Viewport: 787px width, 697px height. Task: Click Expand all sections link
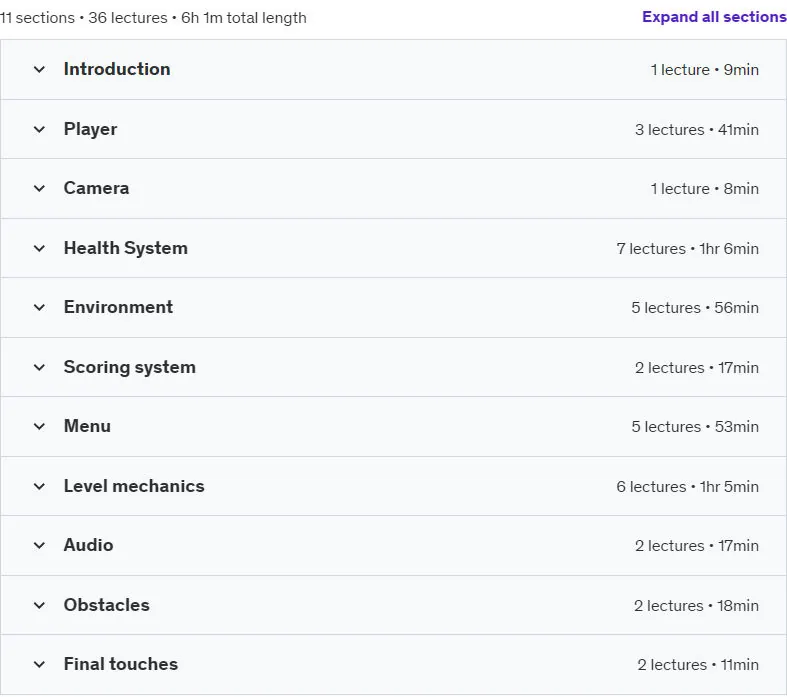tap(714, 17)
